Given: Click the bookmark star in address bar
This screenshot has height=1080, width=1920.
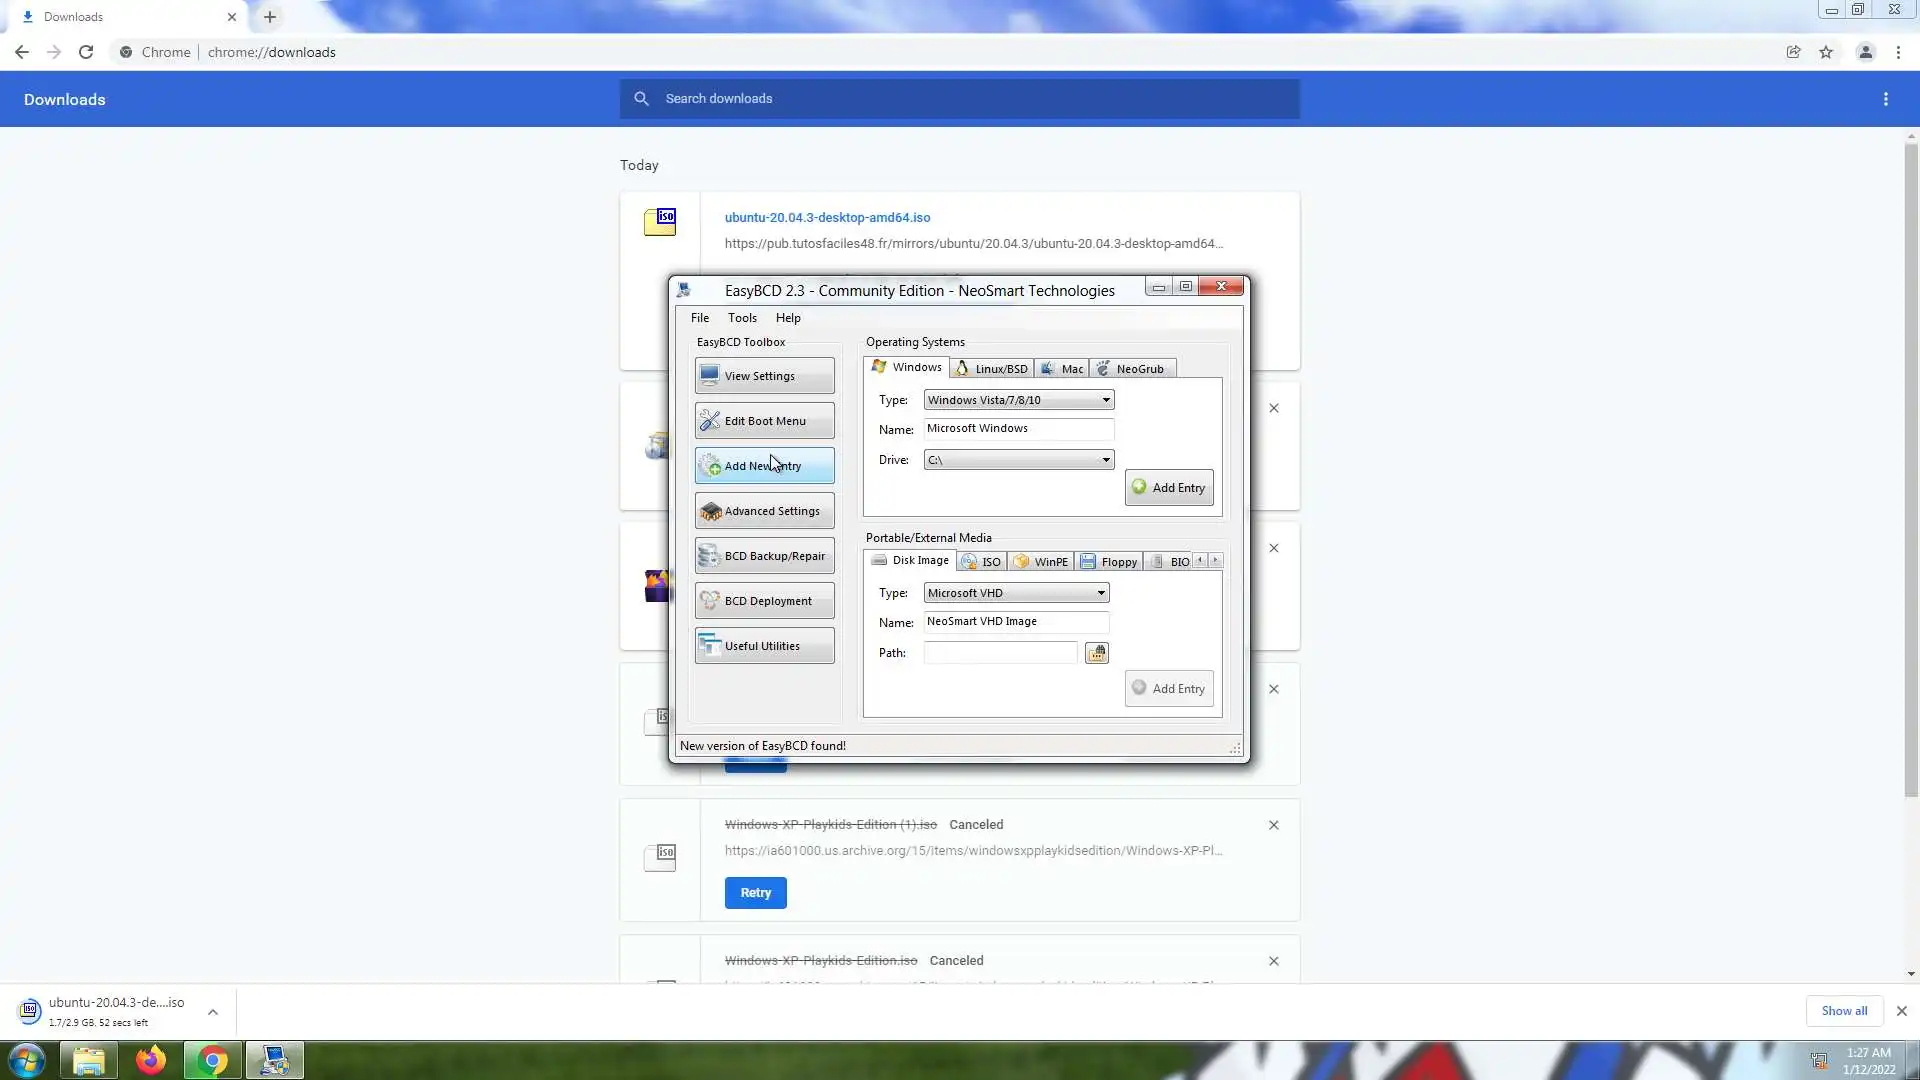Looking at the screenshot, I should click(1826, 52).
